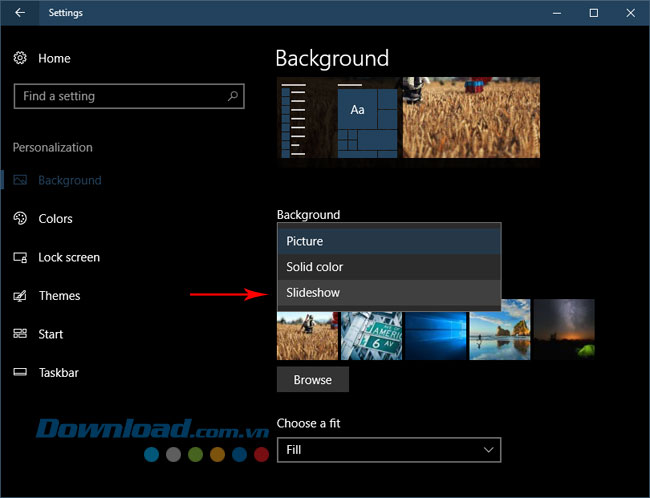Click the Taskbar icon in sidebar
This screenshot has height=498, width=650.
(x=20, y=373)
